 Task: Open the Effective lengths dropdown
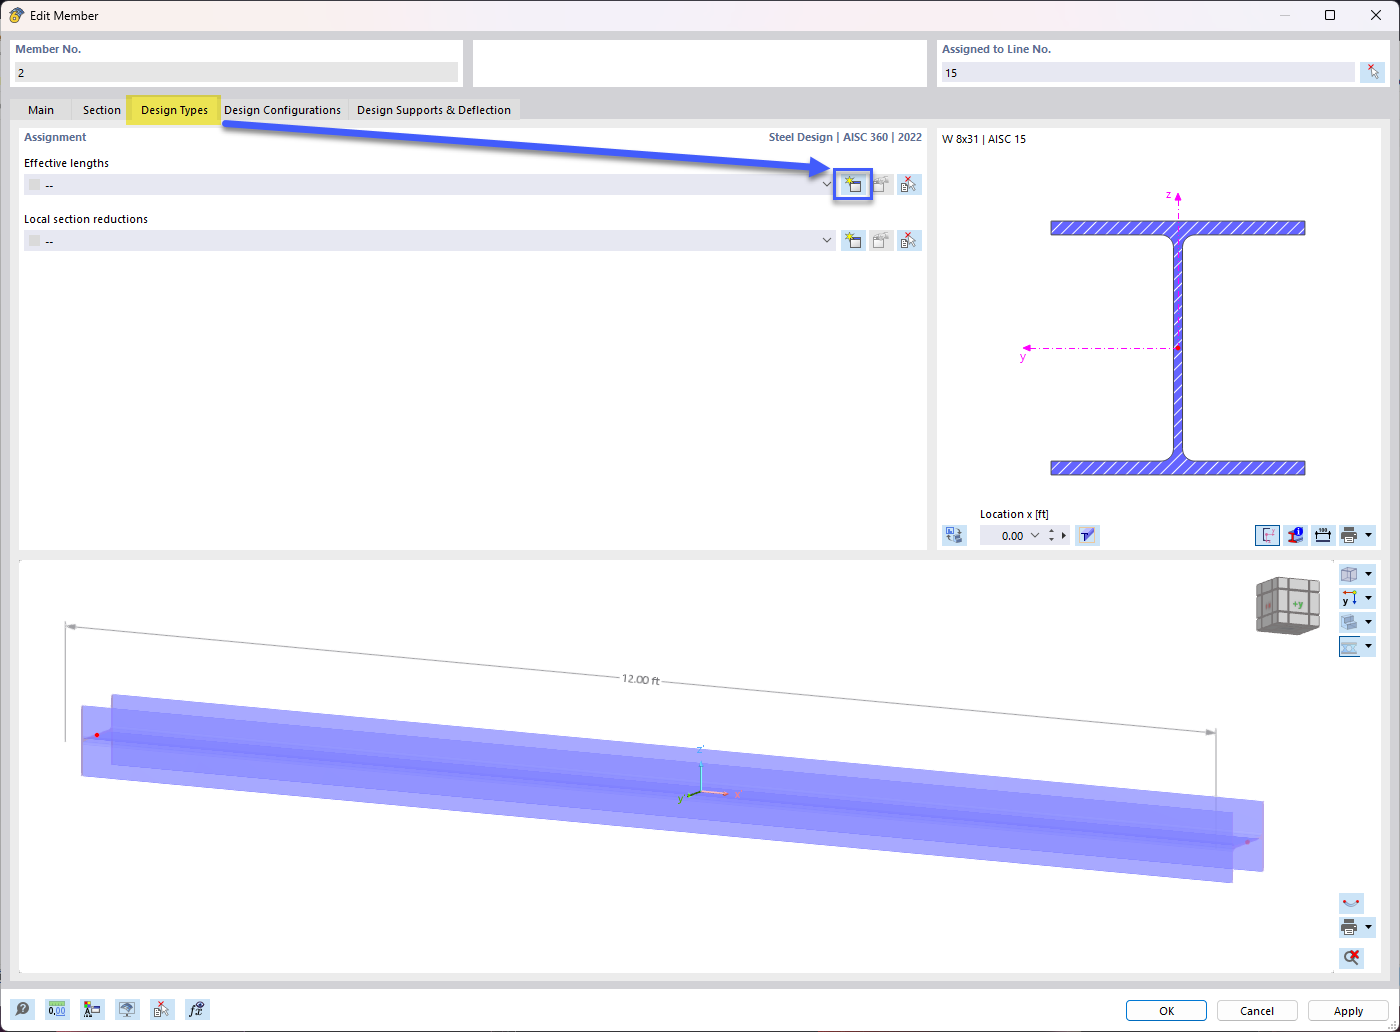coord(827,184)
